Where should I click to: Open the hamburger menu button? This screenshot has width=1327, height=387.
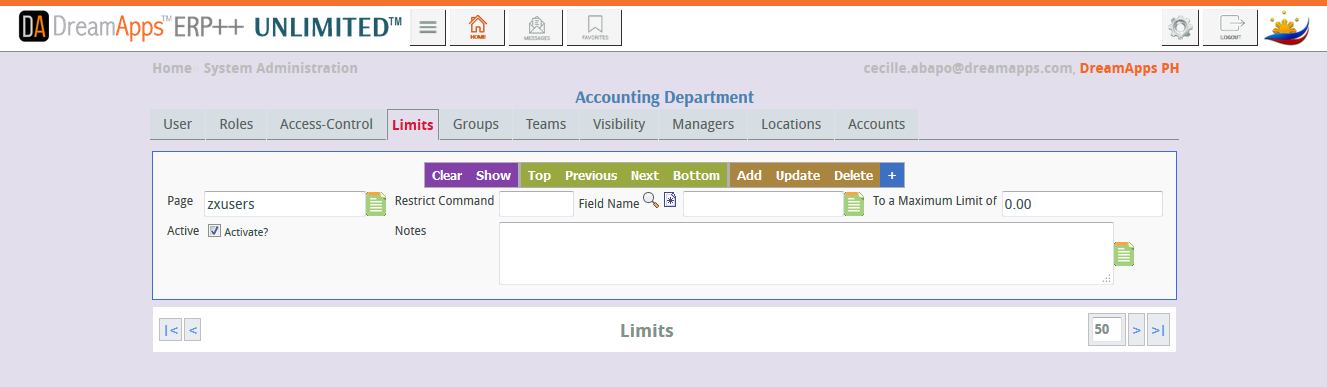pos(428,27)
